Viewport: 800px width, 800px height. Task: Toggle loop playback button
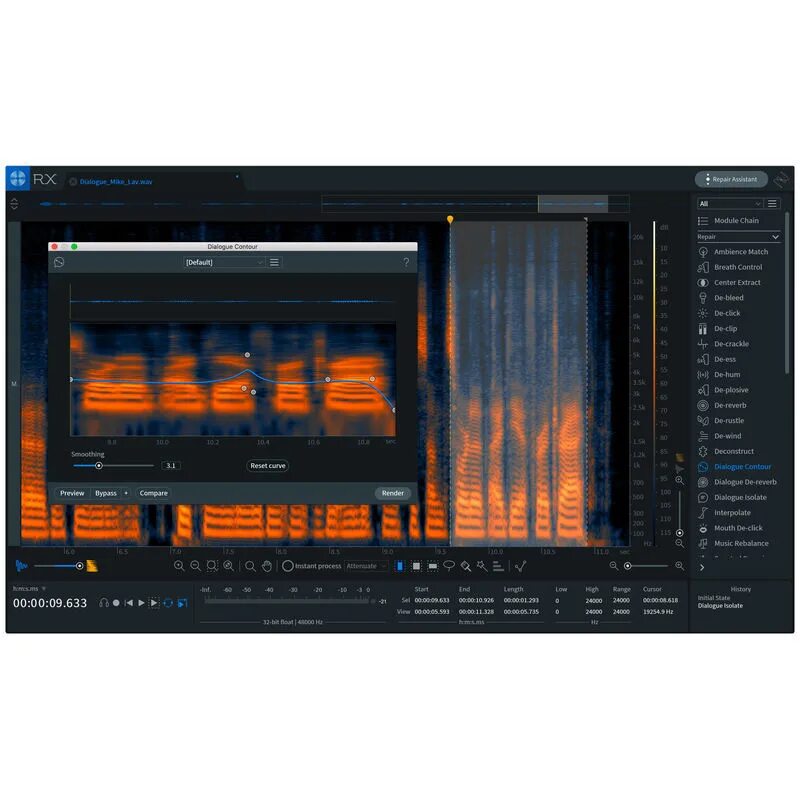[168, 603]
